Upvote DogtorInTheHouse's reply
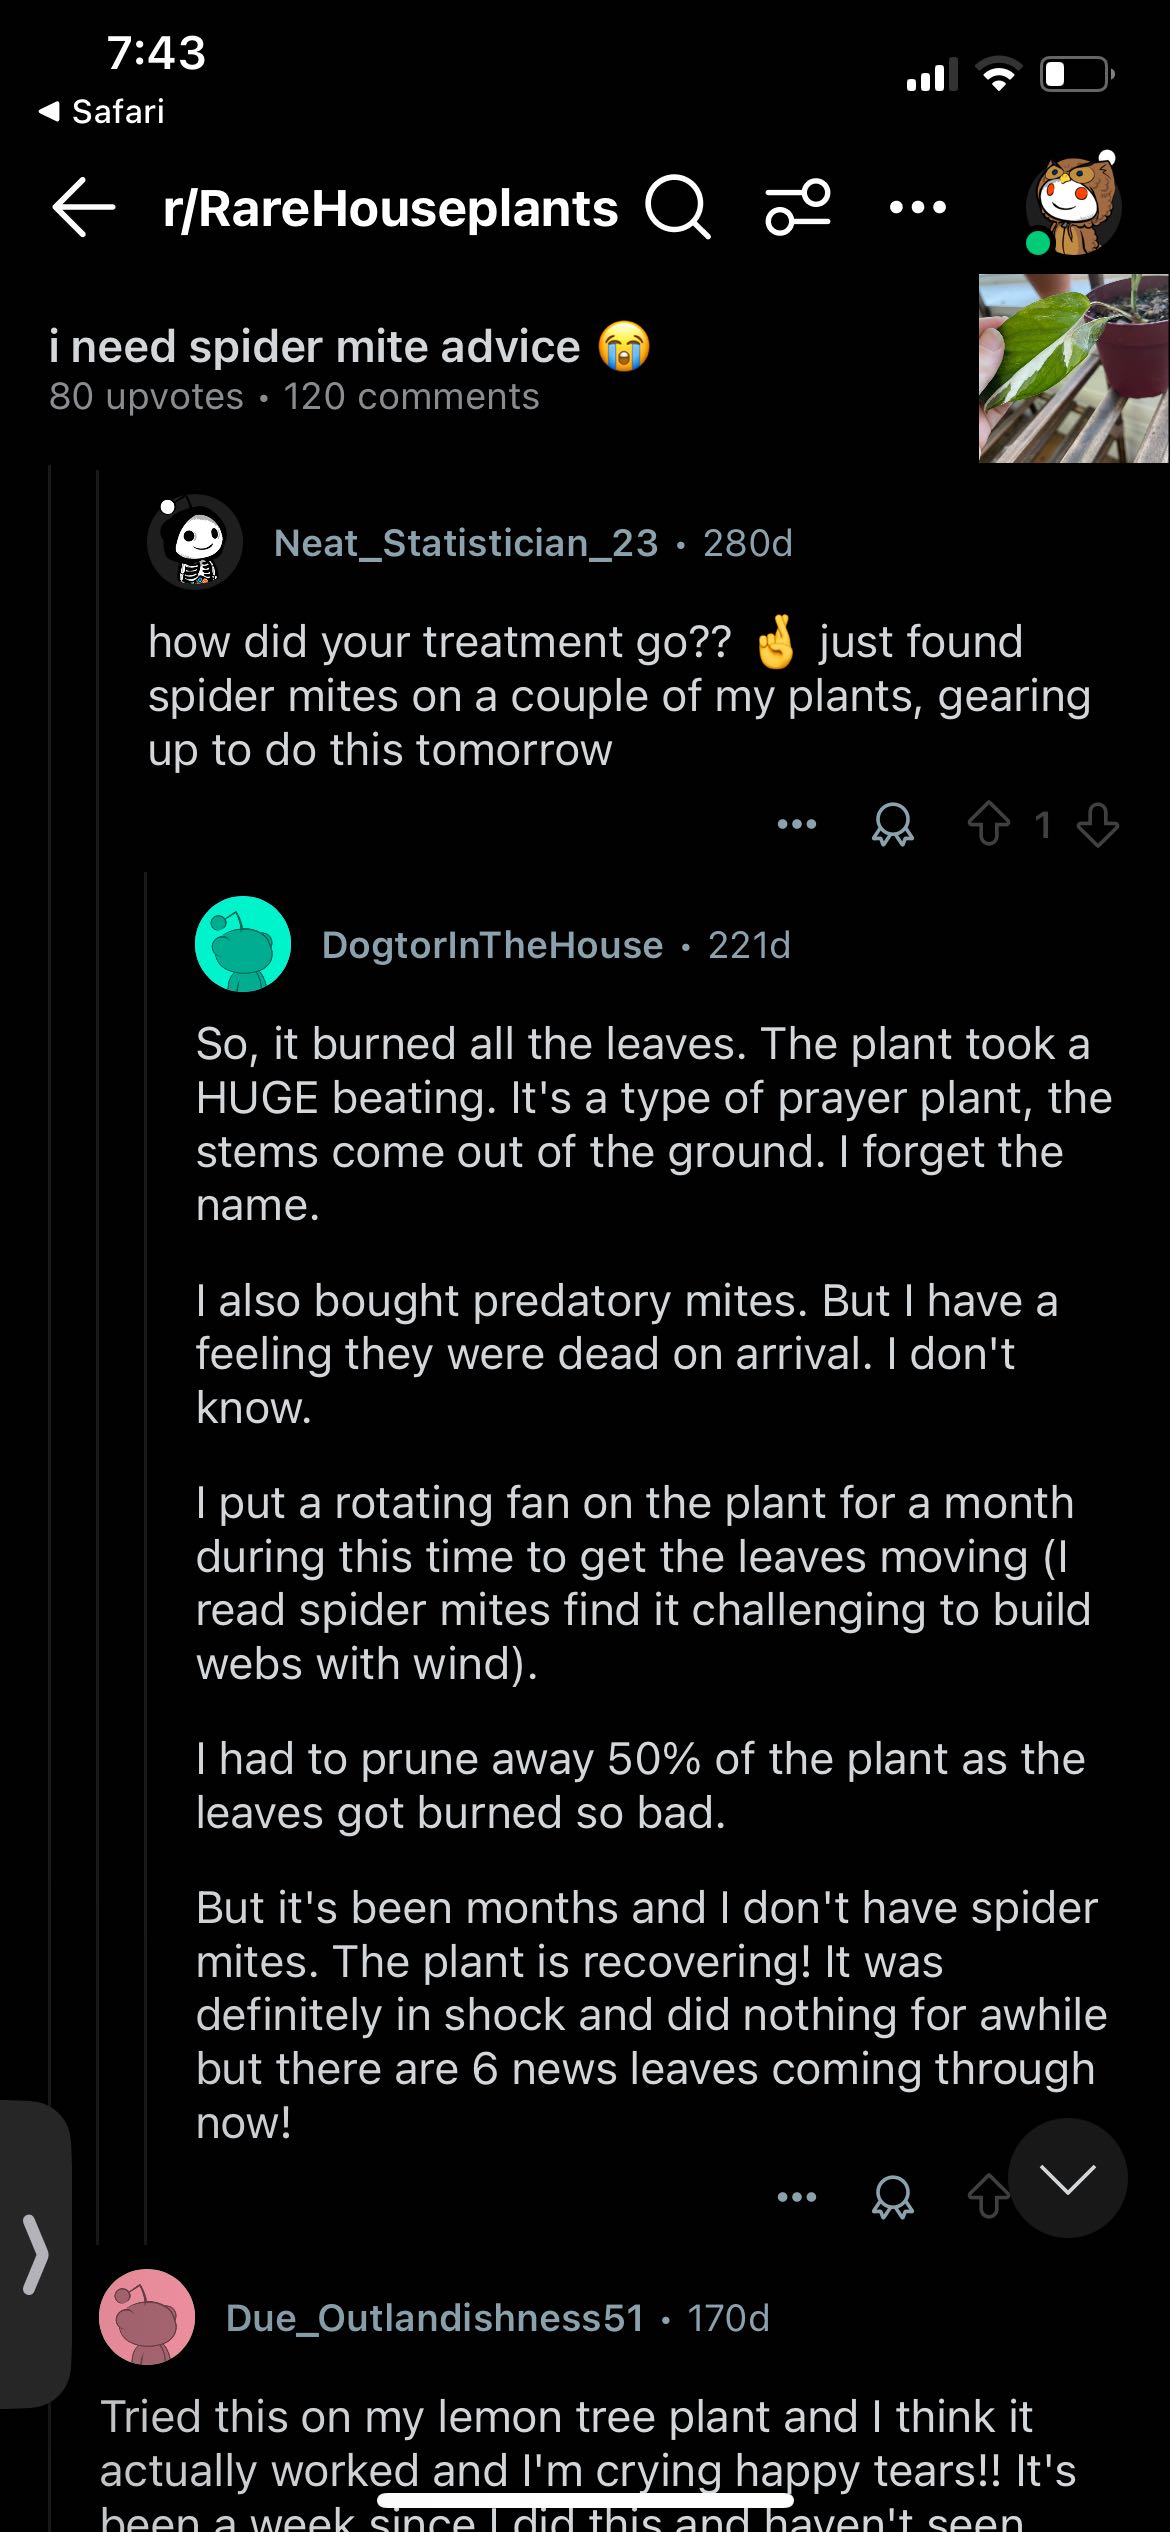Viewport: 1170px width, 2532px height. click(988, 2197)
